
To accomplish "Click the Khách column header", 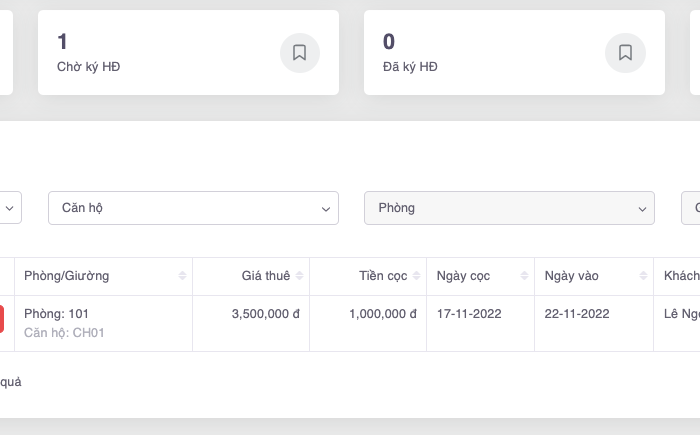I will click(x=680, y=276).
